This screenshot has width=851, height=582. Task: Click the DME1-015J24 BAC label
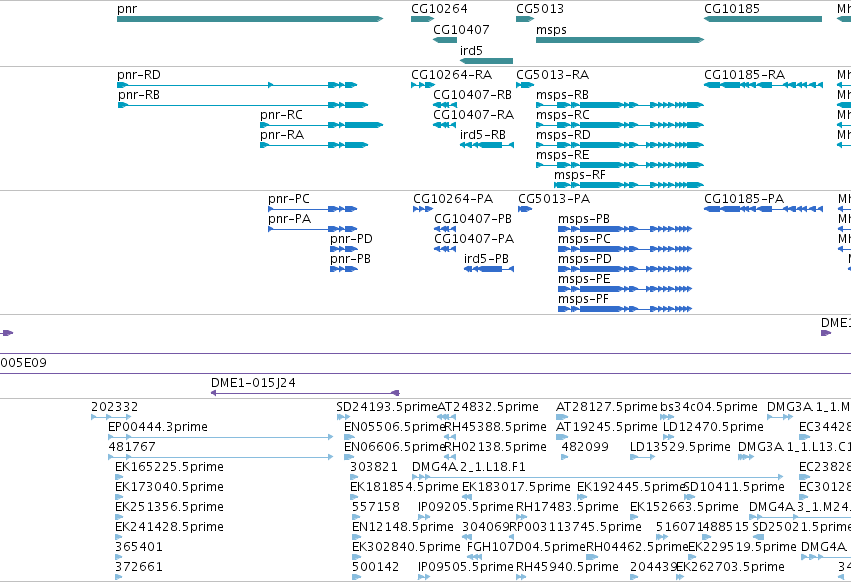pyautogui.click(x=253, y=383)
